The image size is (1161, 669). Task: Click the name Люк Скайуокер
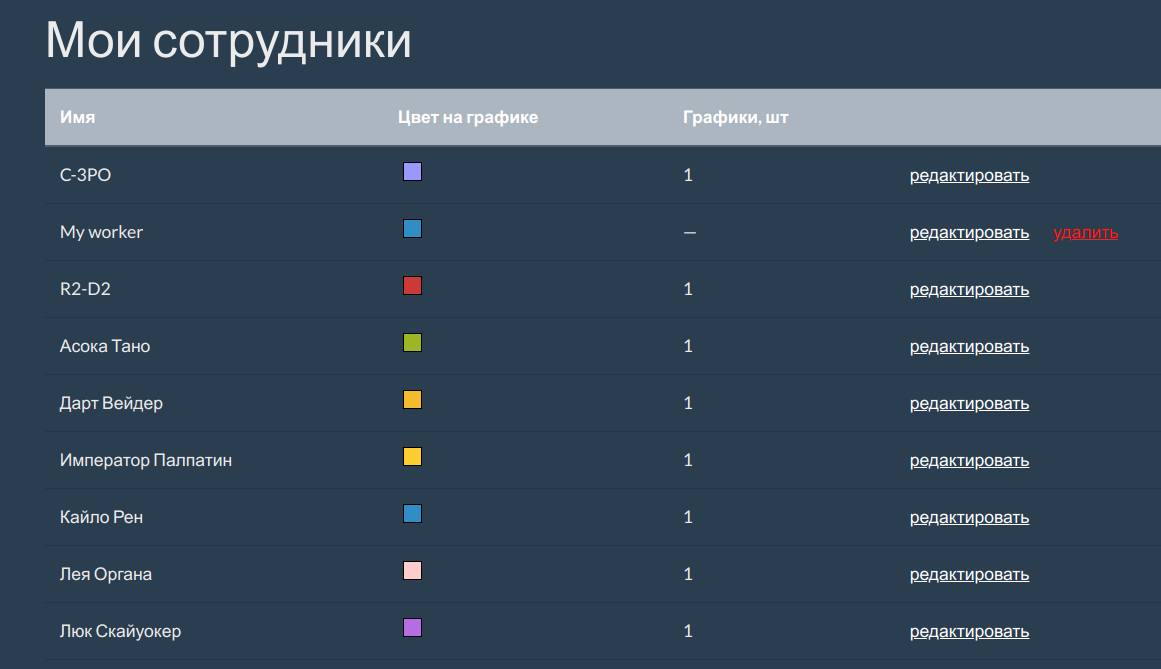point(121,631)
